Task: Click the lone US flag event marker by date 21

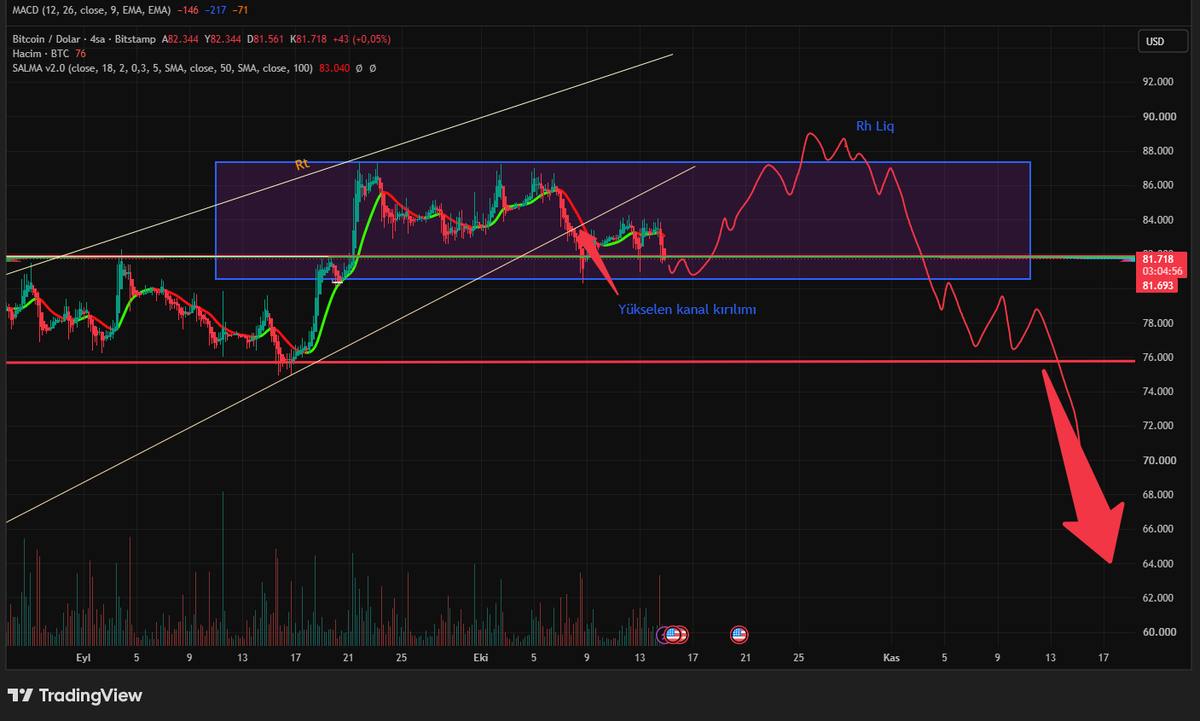Action: 739,634
